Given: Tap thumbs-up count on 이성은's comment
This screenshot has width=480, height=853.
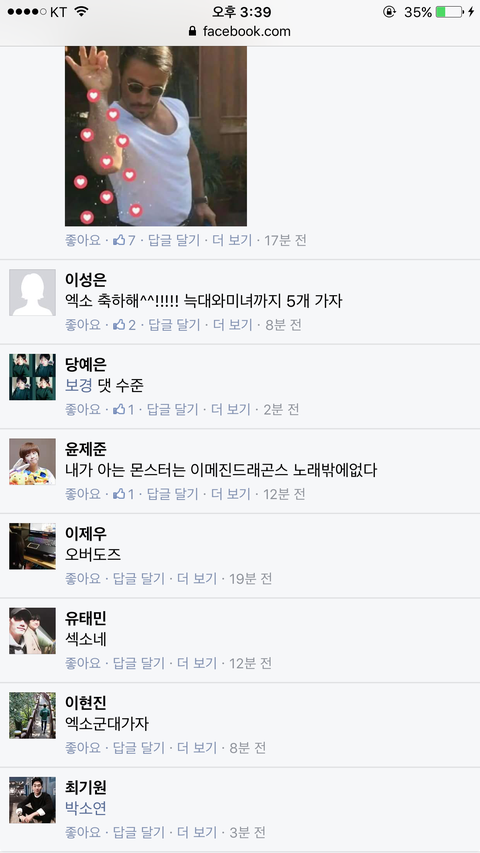Looking at the screenshot, I should (x=125, y=325).
